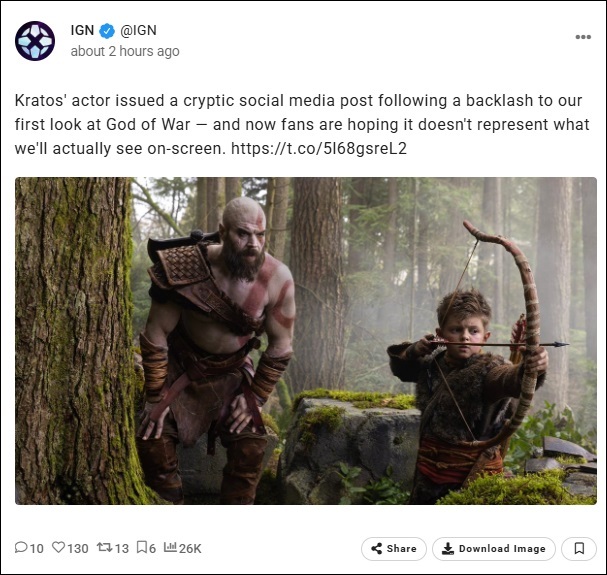607x575 pixels.
Task: Click the 26K views count
Action: (x=190, y=548)
